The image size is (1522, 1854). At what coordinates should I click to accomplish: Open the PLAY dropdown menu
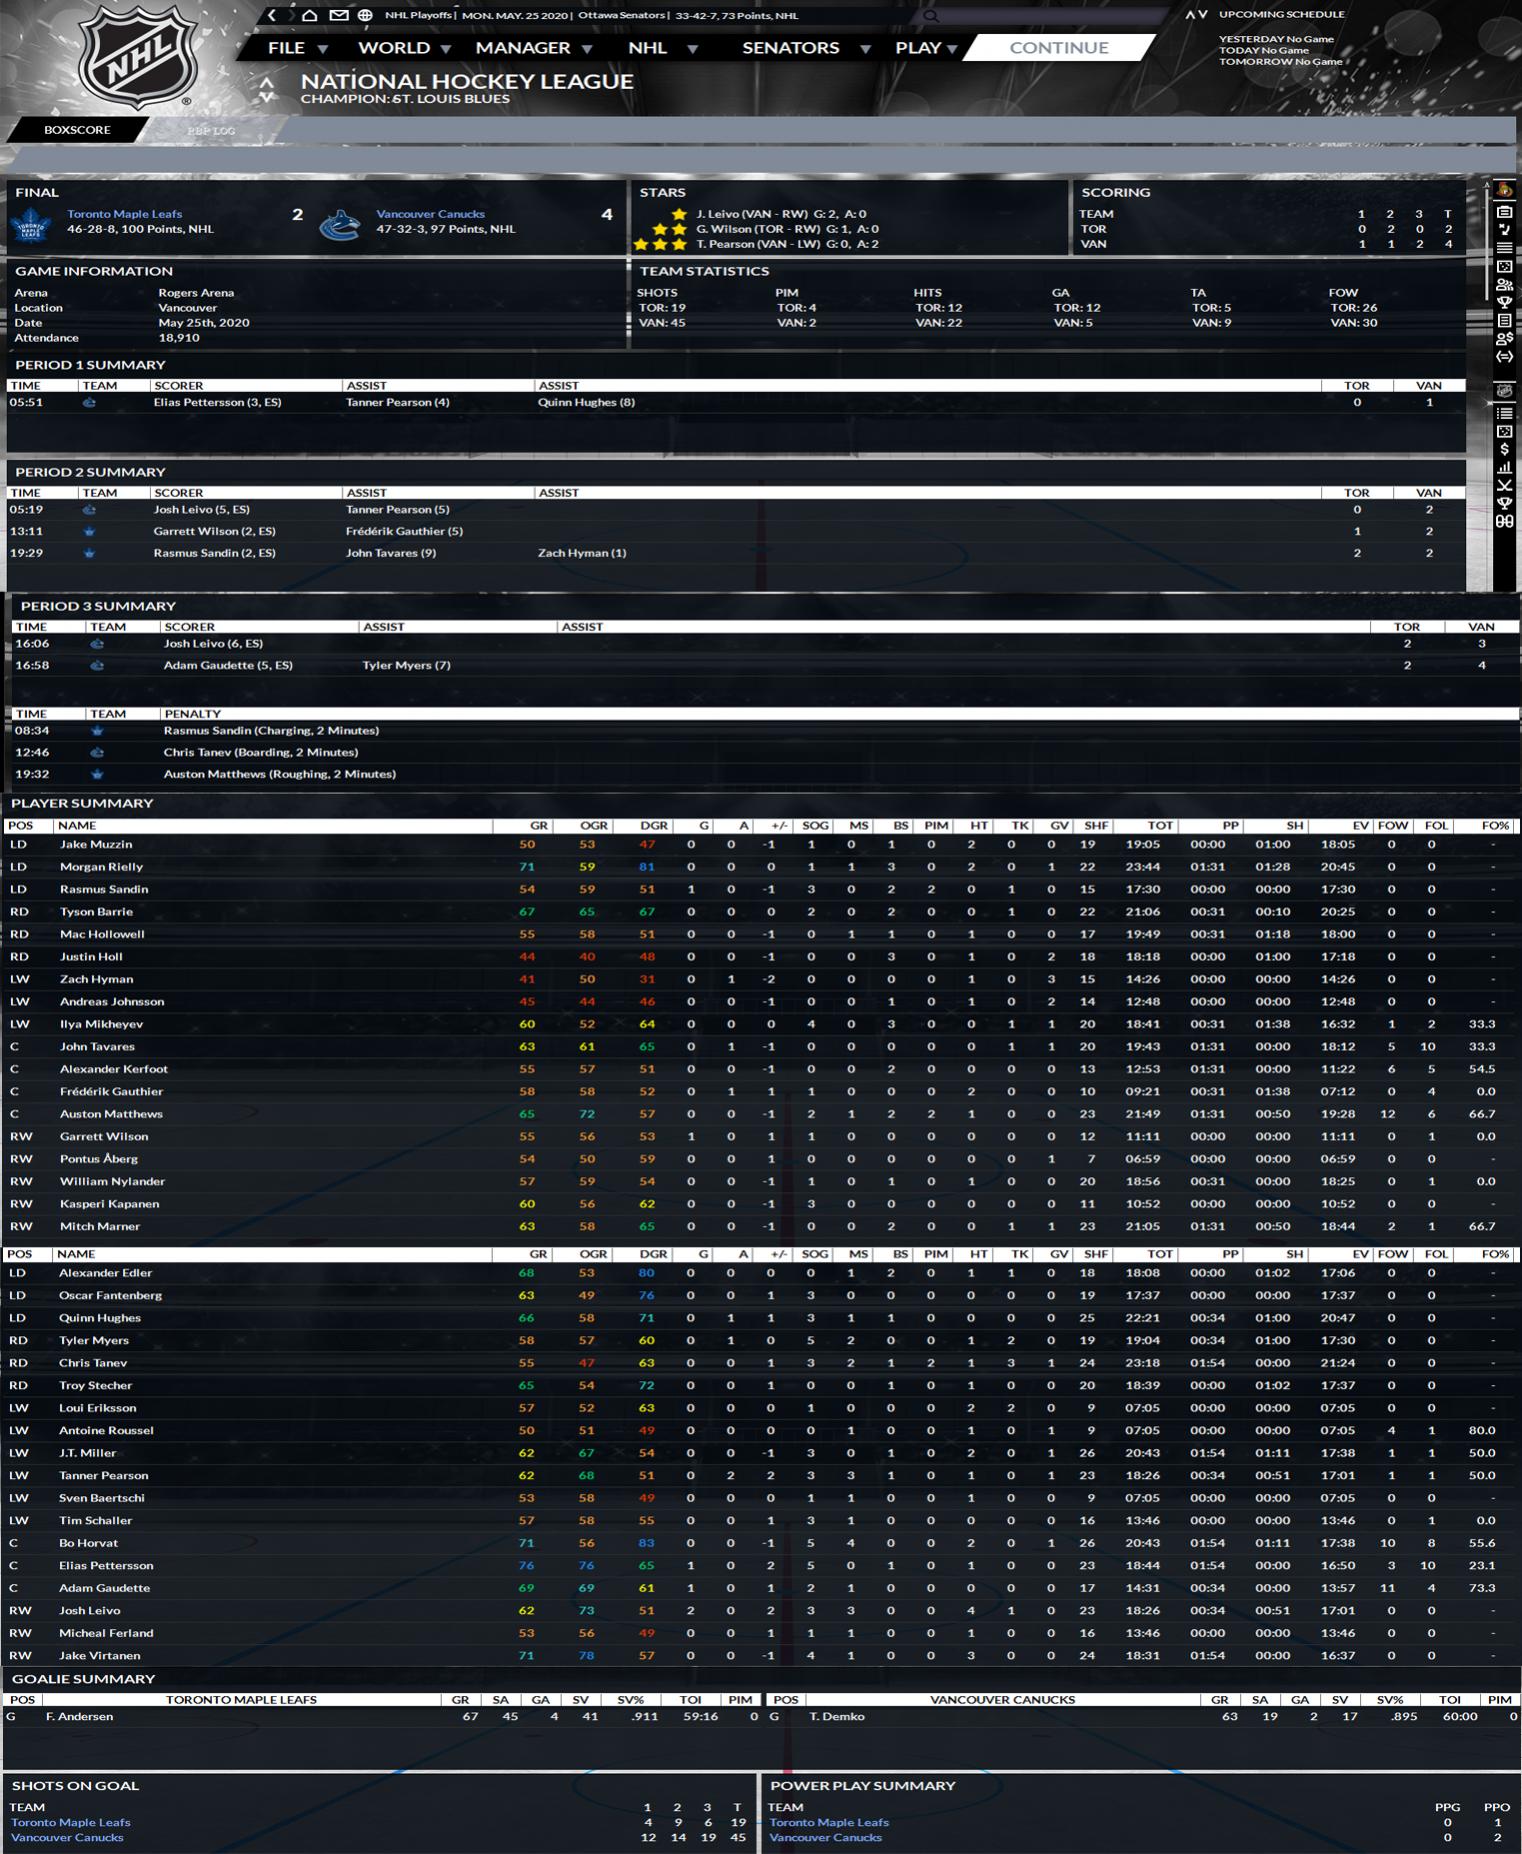click(926, 48)
